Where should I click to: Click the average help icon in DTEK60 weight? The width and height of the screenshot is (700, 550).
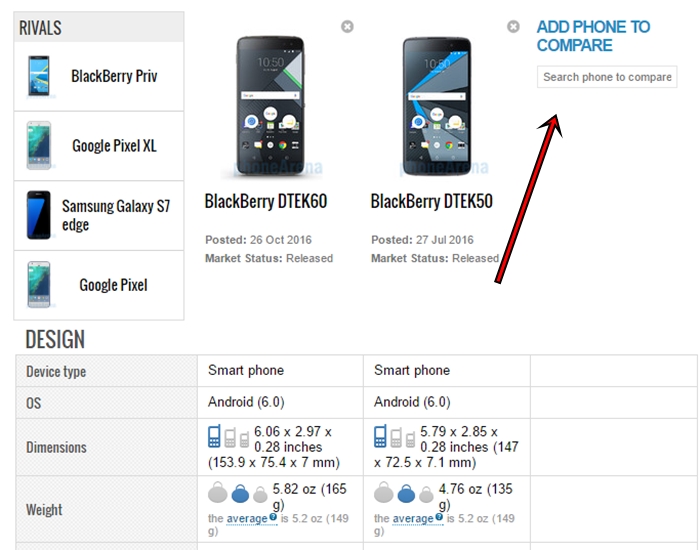pos(273,517)
